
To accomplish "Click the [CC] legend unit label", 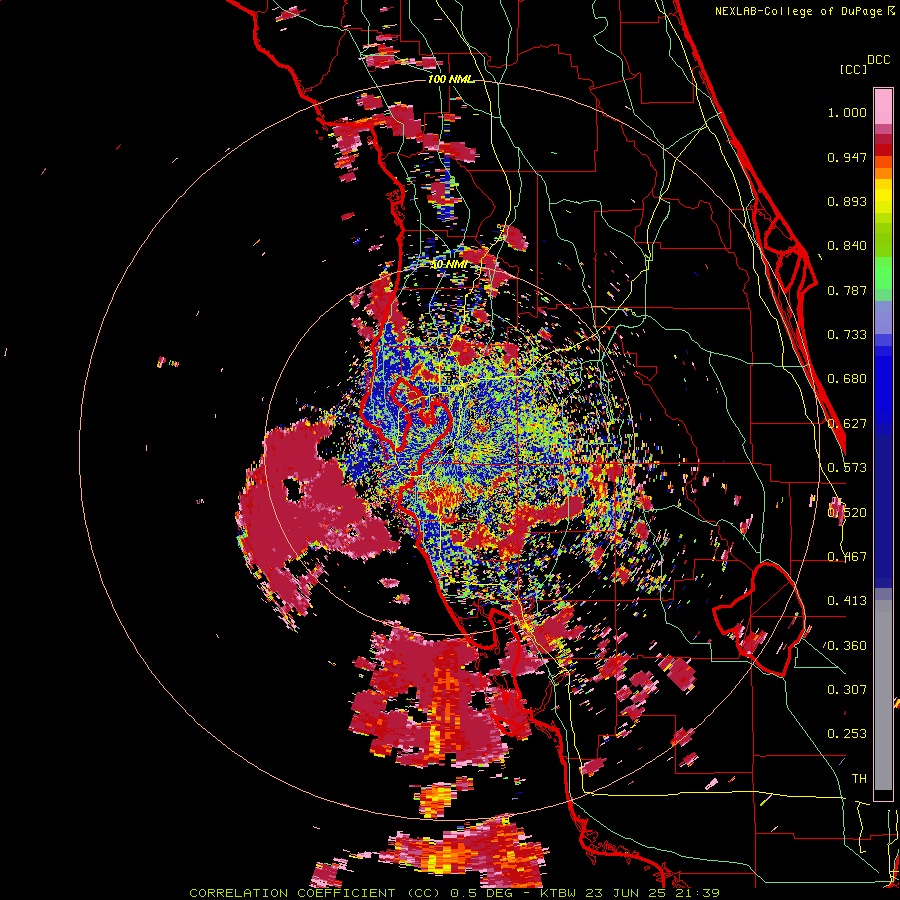I will [853, 69].
